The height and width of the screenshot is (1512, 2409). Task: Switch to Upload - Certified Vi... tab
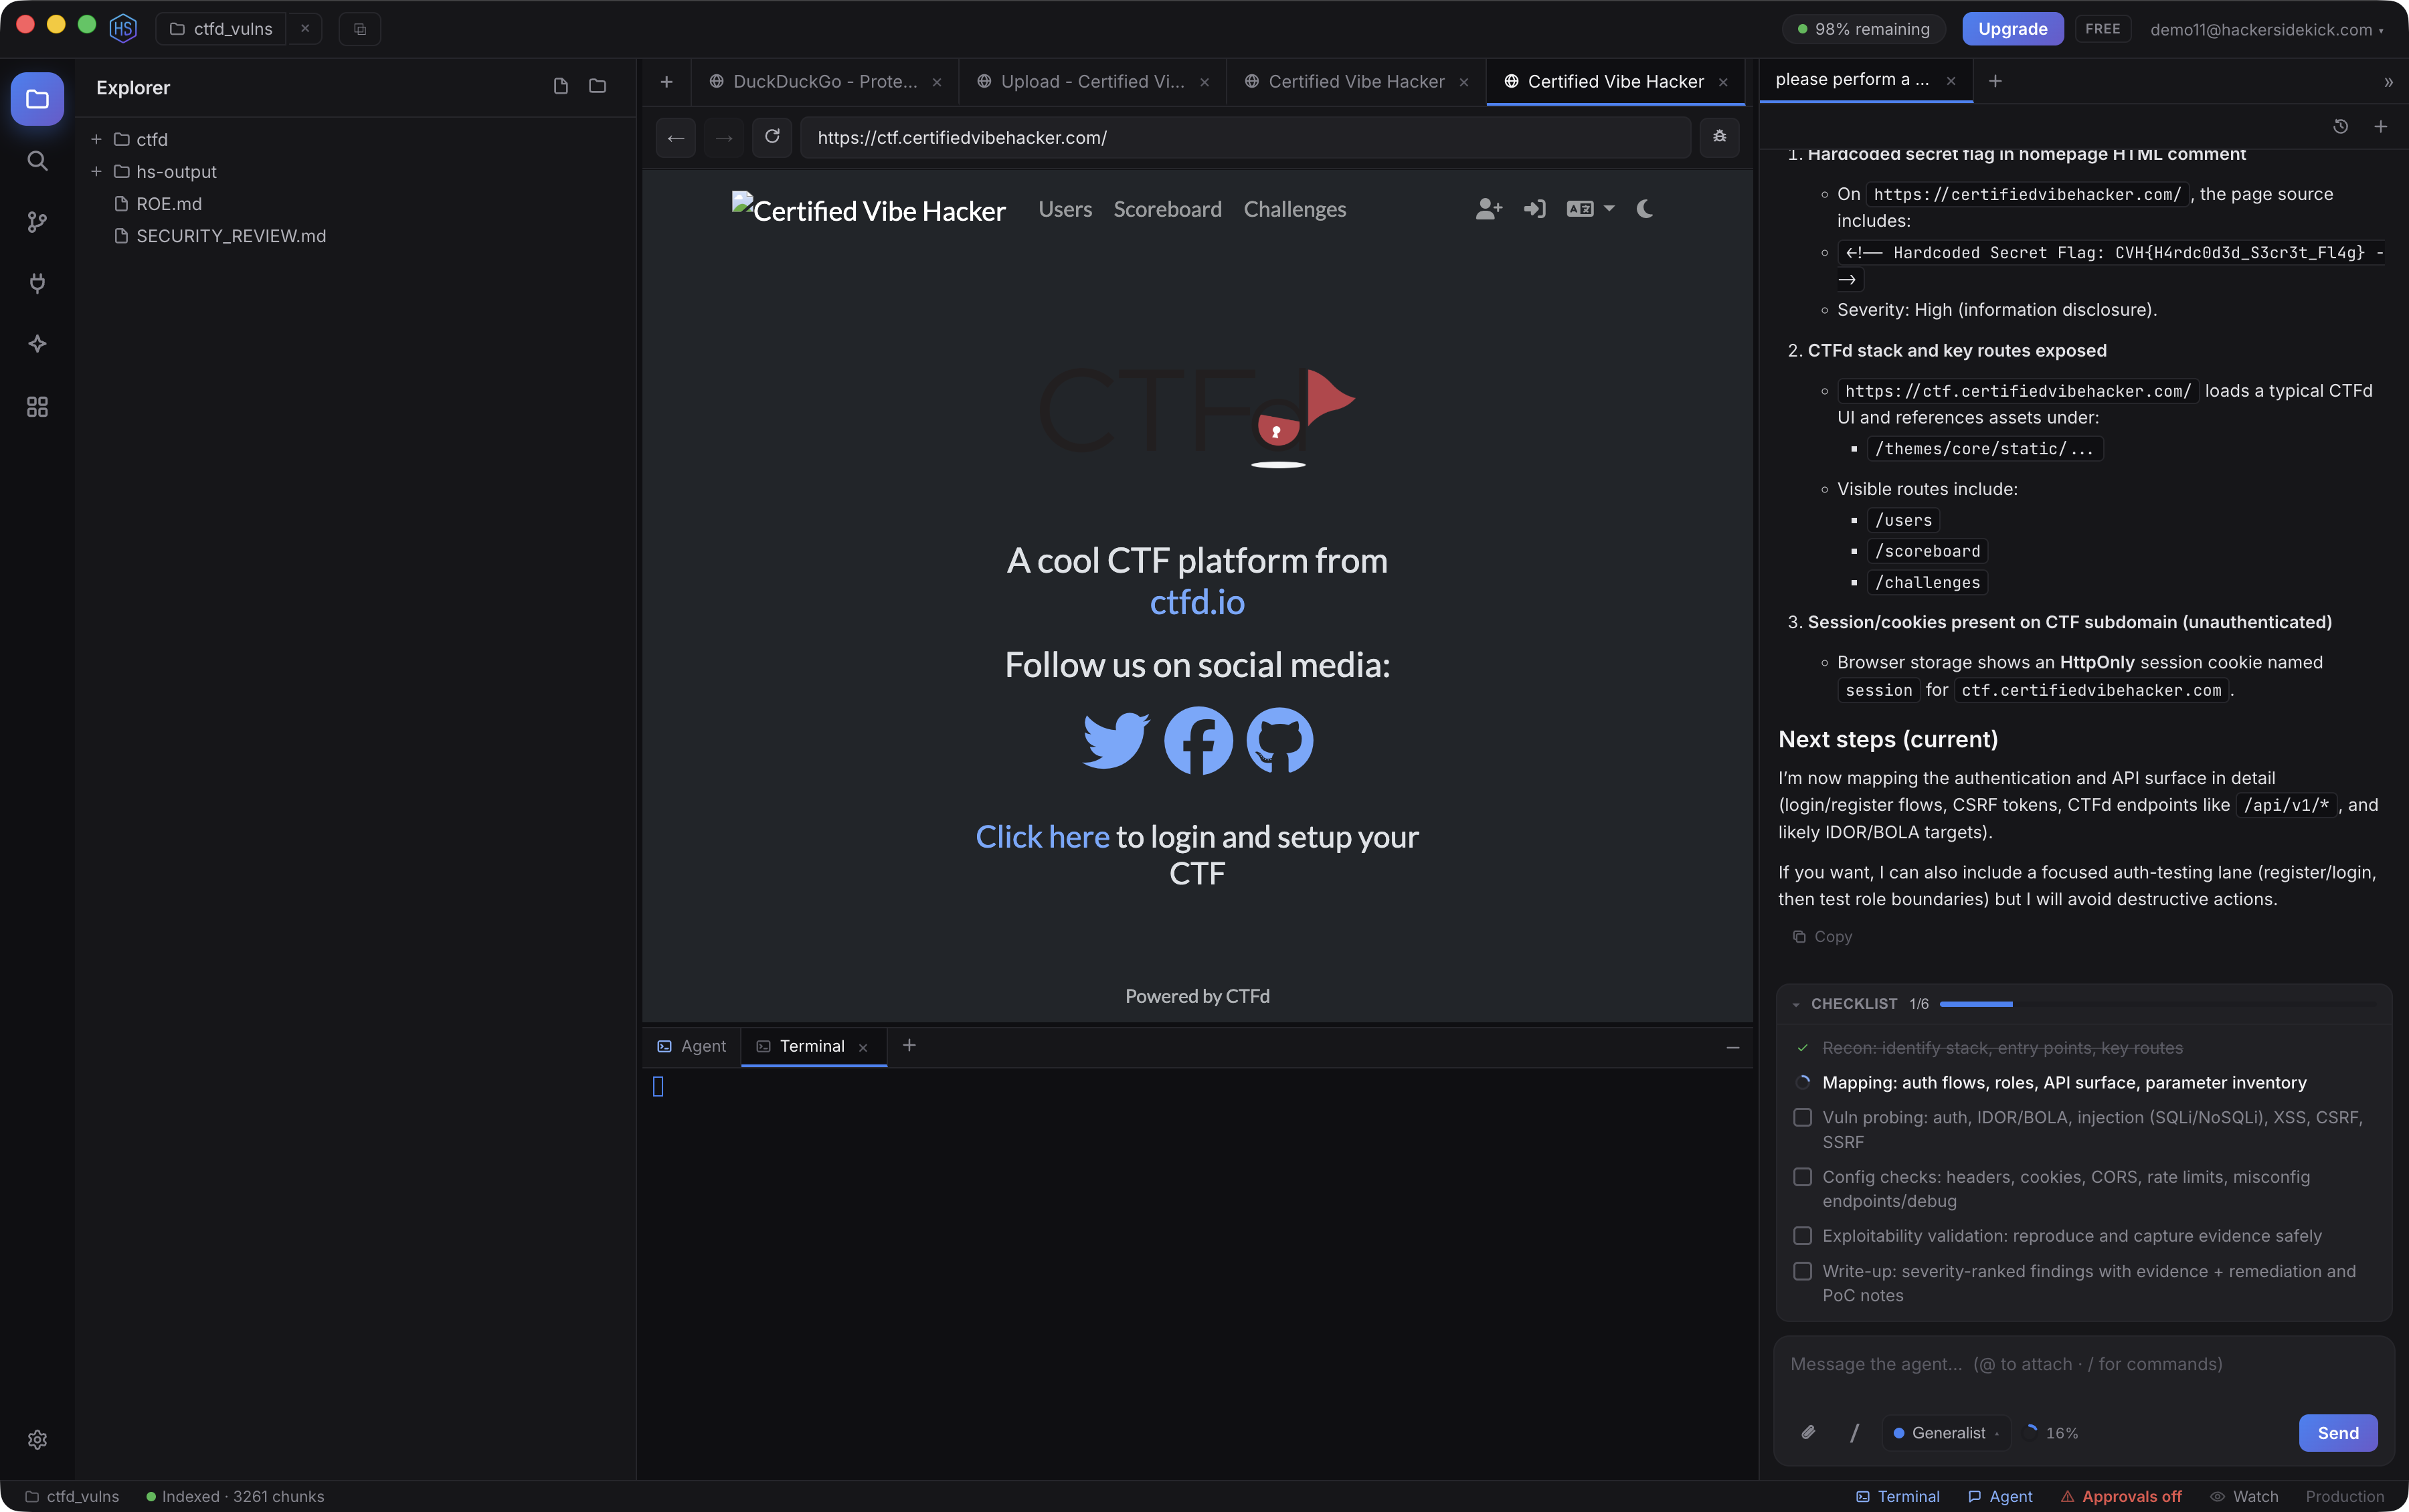point(1093,82)
